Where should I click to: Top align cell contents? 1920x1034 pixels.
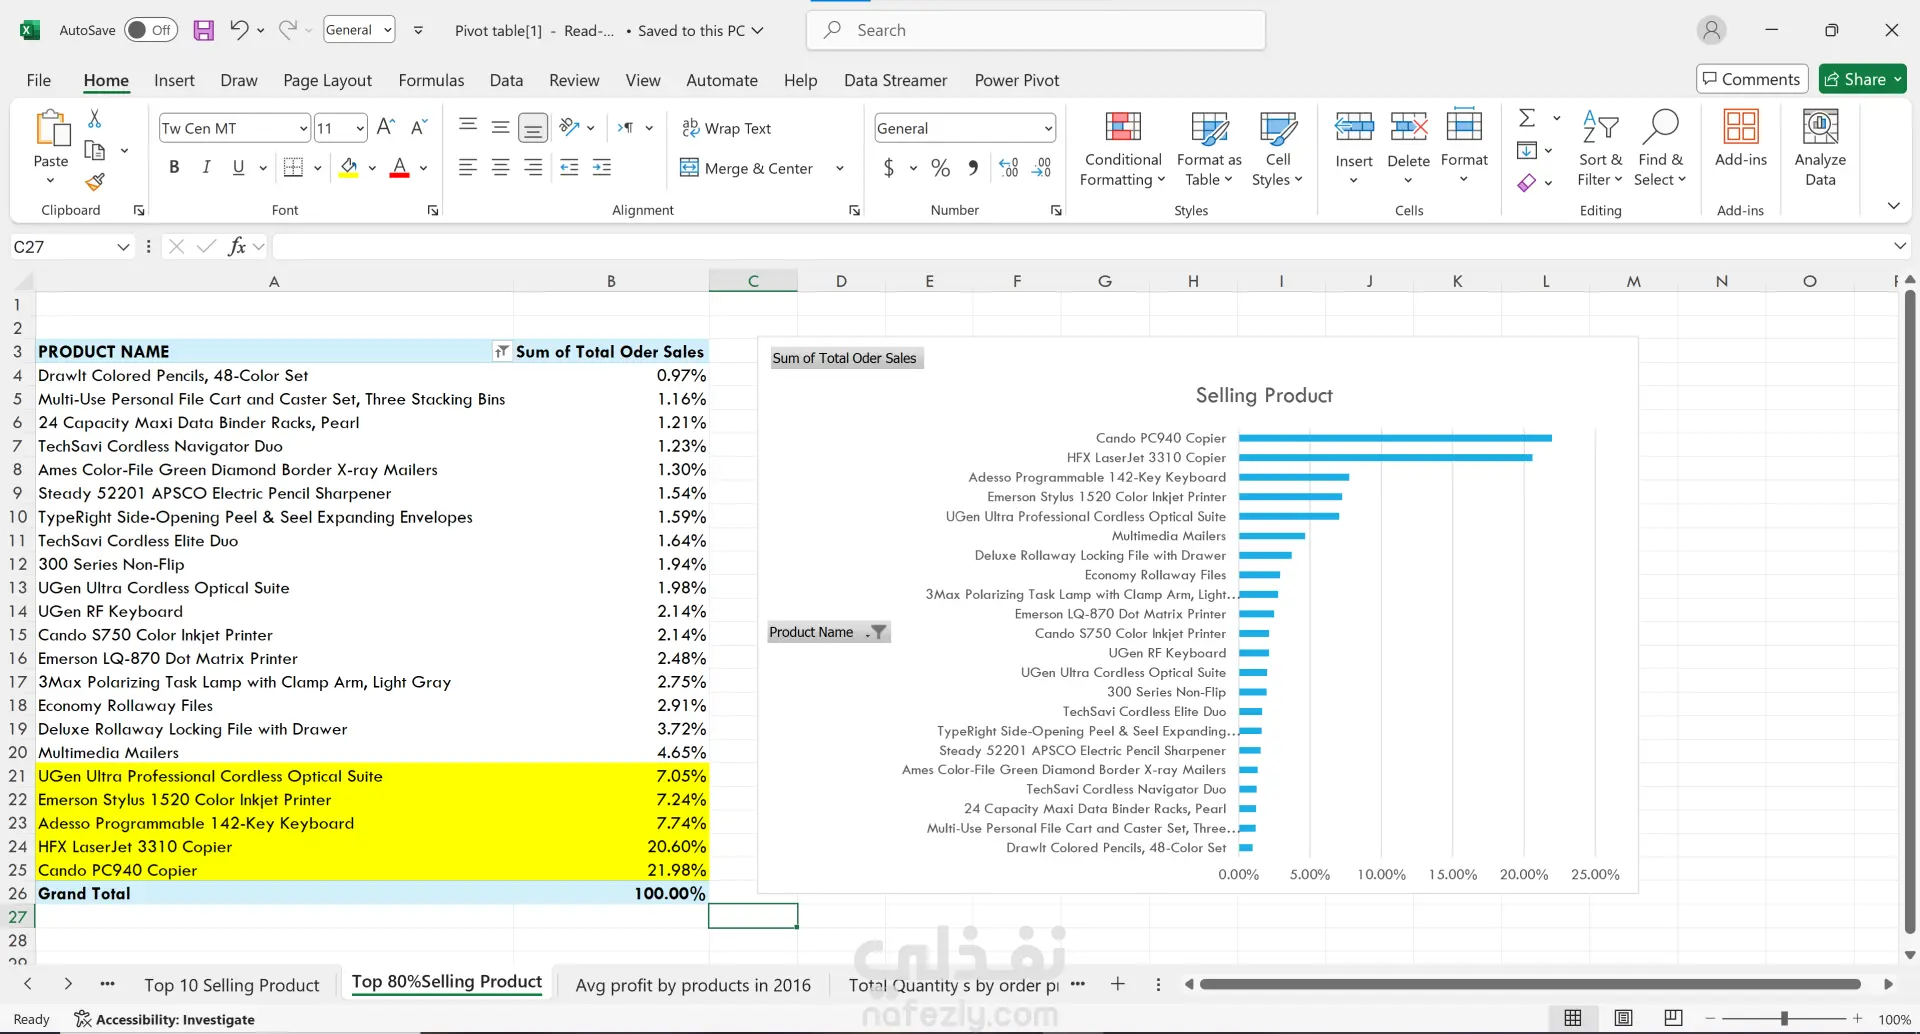click(468, 127)
